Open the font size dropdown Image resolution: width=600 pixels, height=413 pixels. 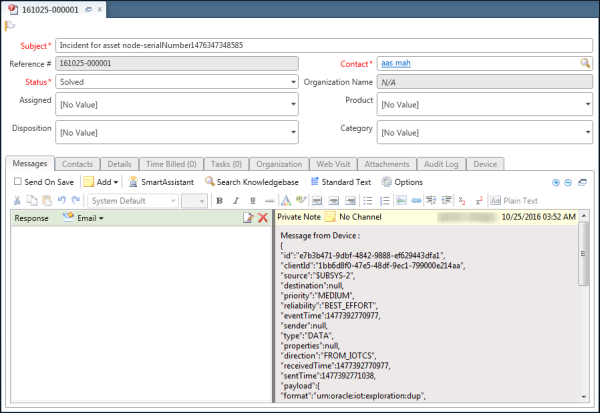[194, 201]
